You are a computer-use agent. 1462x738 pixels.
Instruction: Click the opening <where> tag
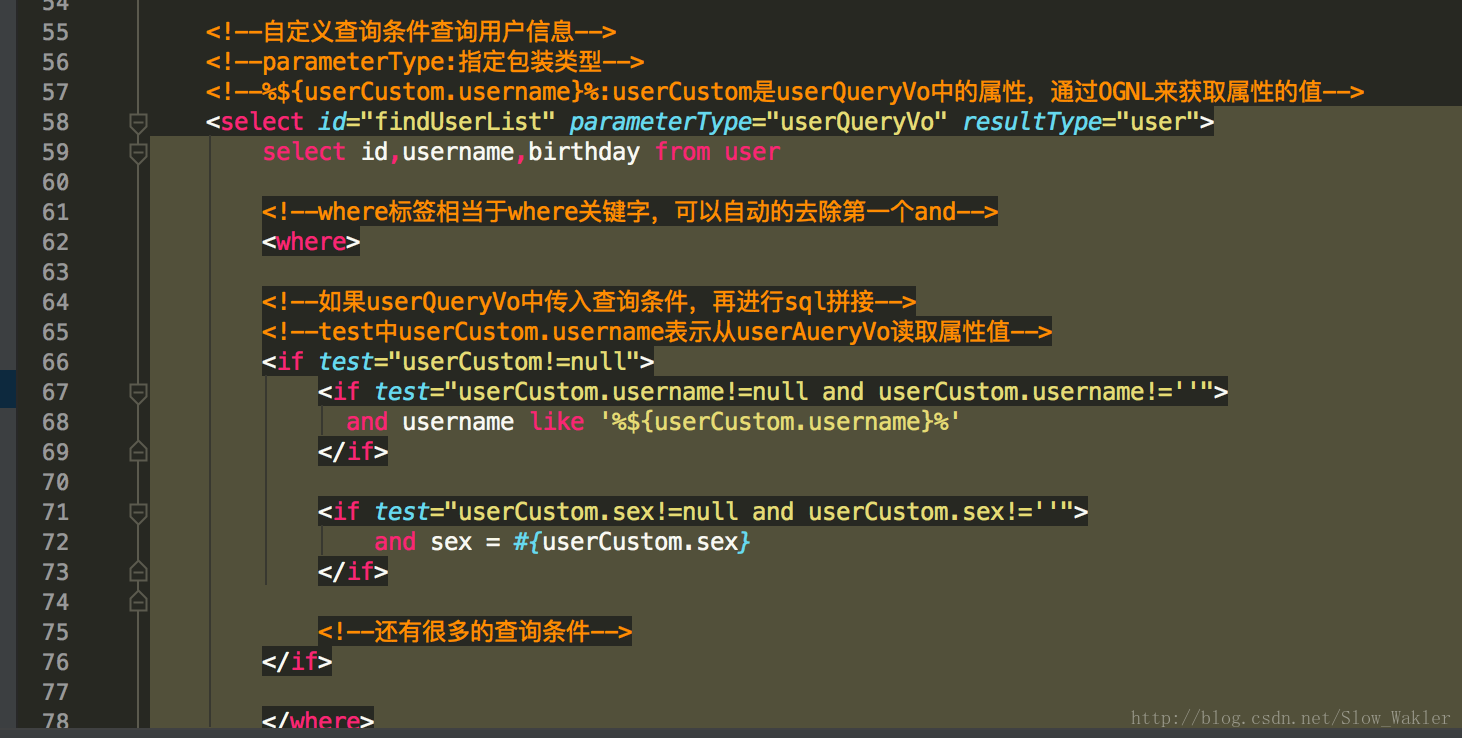pyautogui.click(x=311, y=242)
